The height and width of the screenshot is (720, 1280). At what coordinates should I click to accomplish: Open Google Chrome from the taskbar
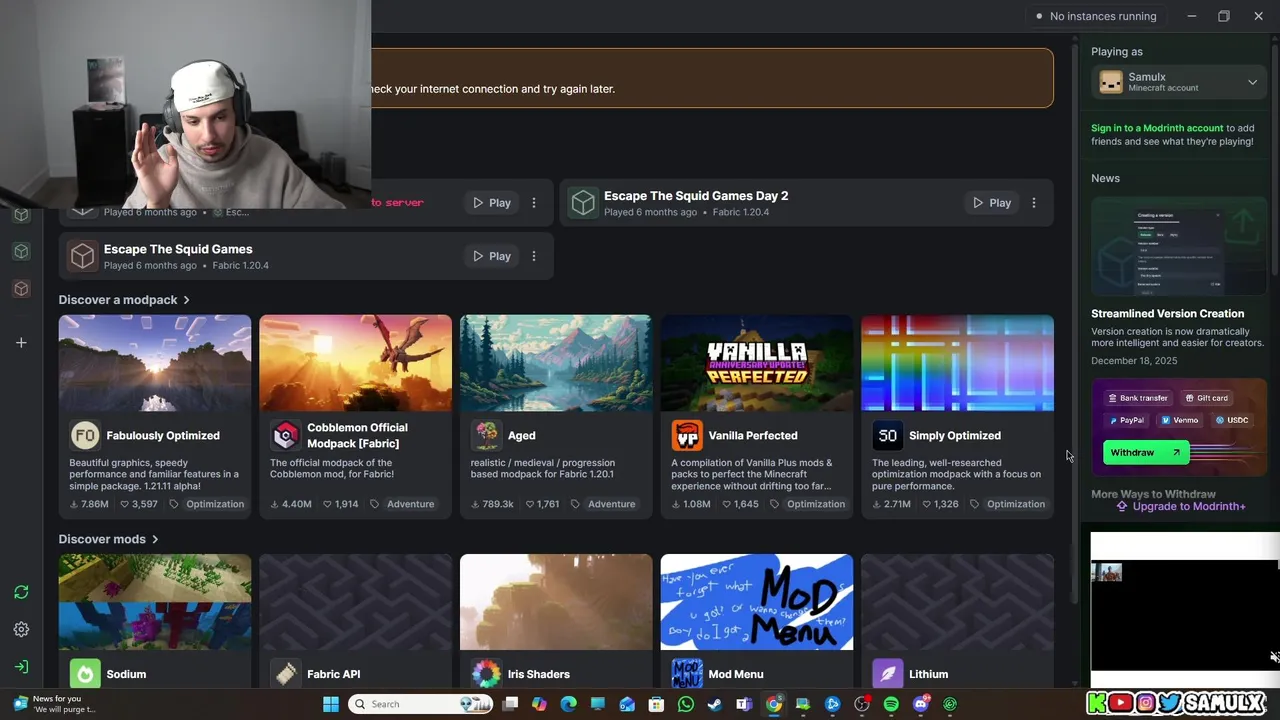(774, 704)
